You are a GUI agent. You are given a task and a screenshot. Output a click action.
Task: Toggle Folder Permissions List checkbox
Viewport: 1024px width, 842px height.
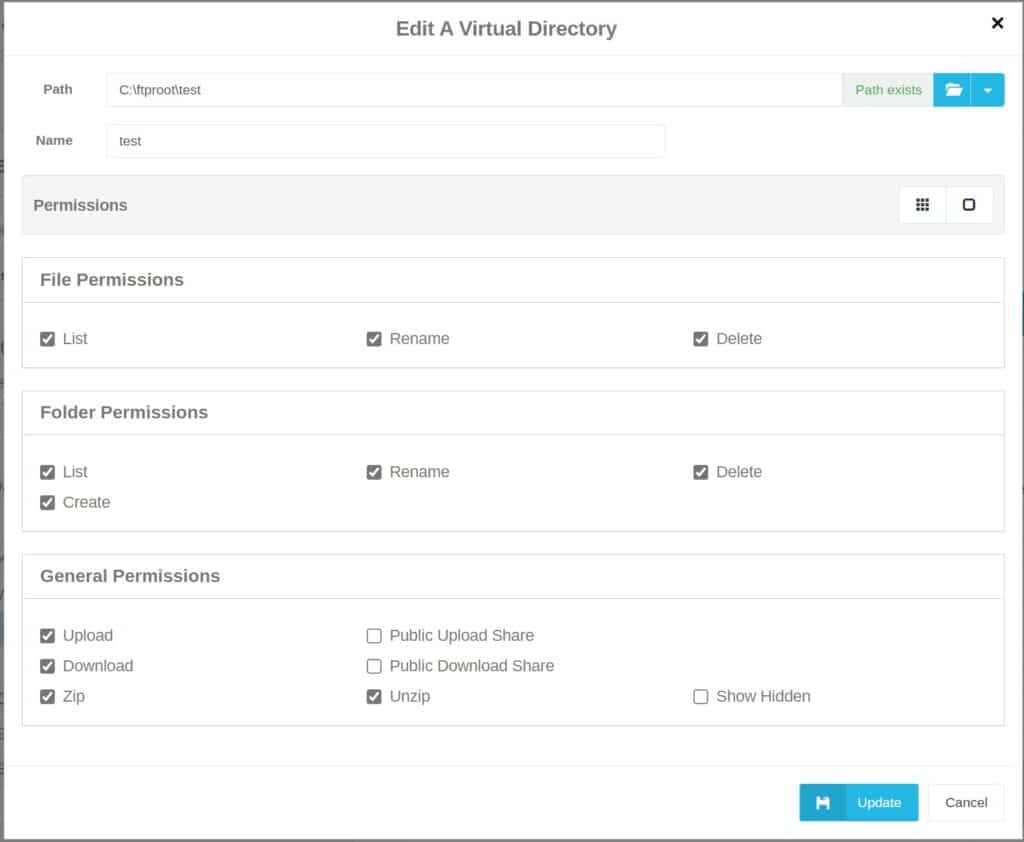pos(47,472)
